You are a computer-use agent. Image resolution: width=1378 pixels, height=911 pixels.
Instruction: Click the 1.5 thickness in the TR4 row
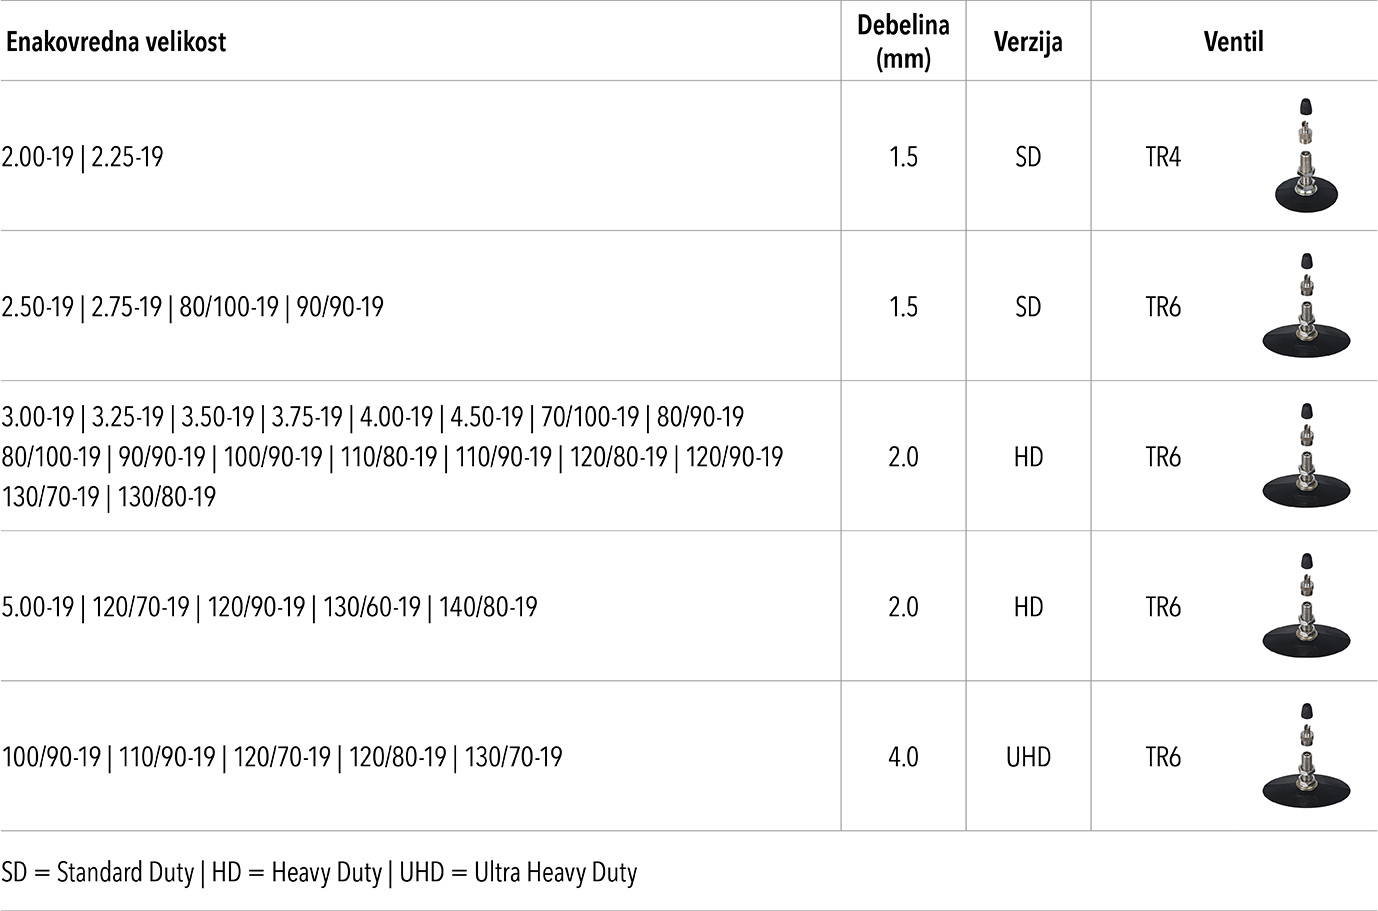coord(903,157)
